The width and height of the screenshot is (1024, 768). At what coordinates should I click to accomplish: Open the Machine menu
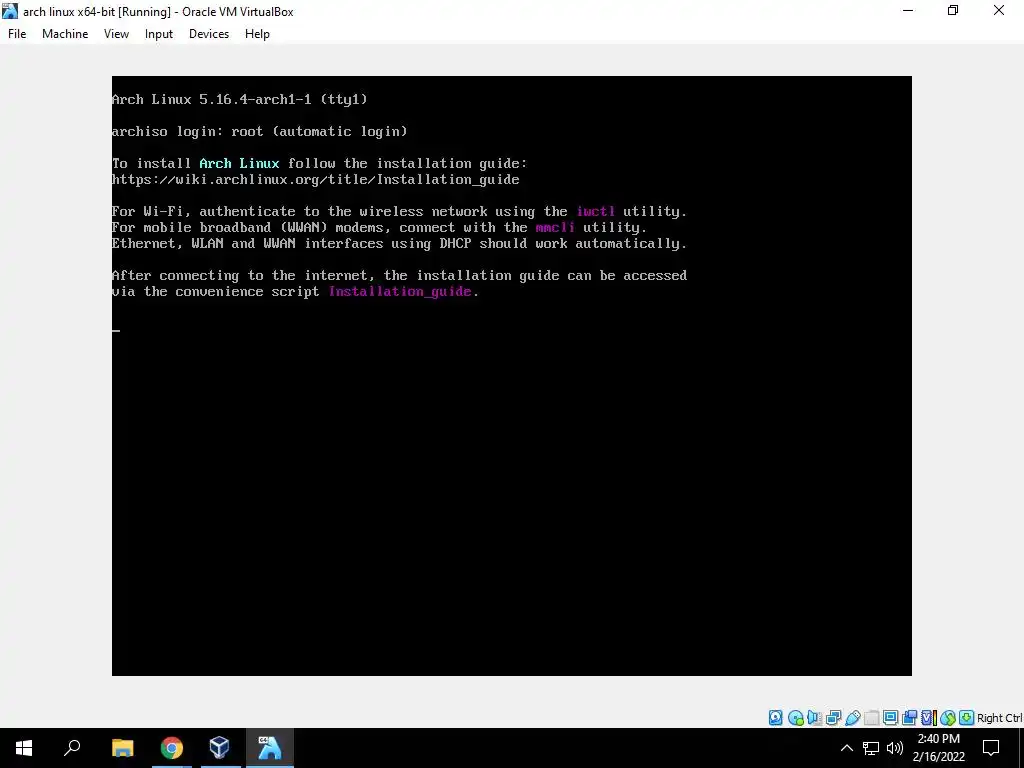point(65,34)
